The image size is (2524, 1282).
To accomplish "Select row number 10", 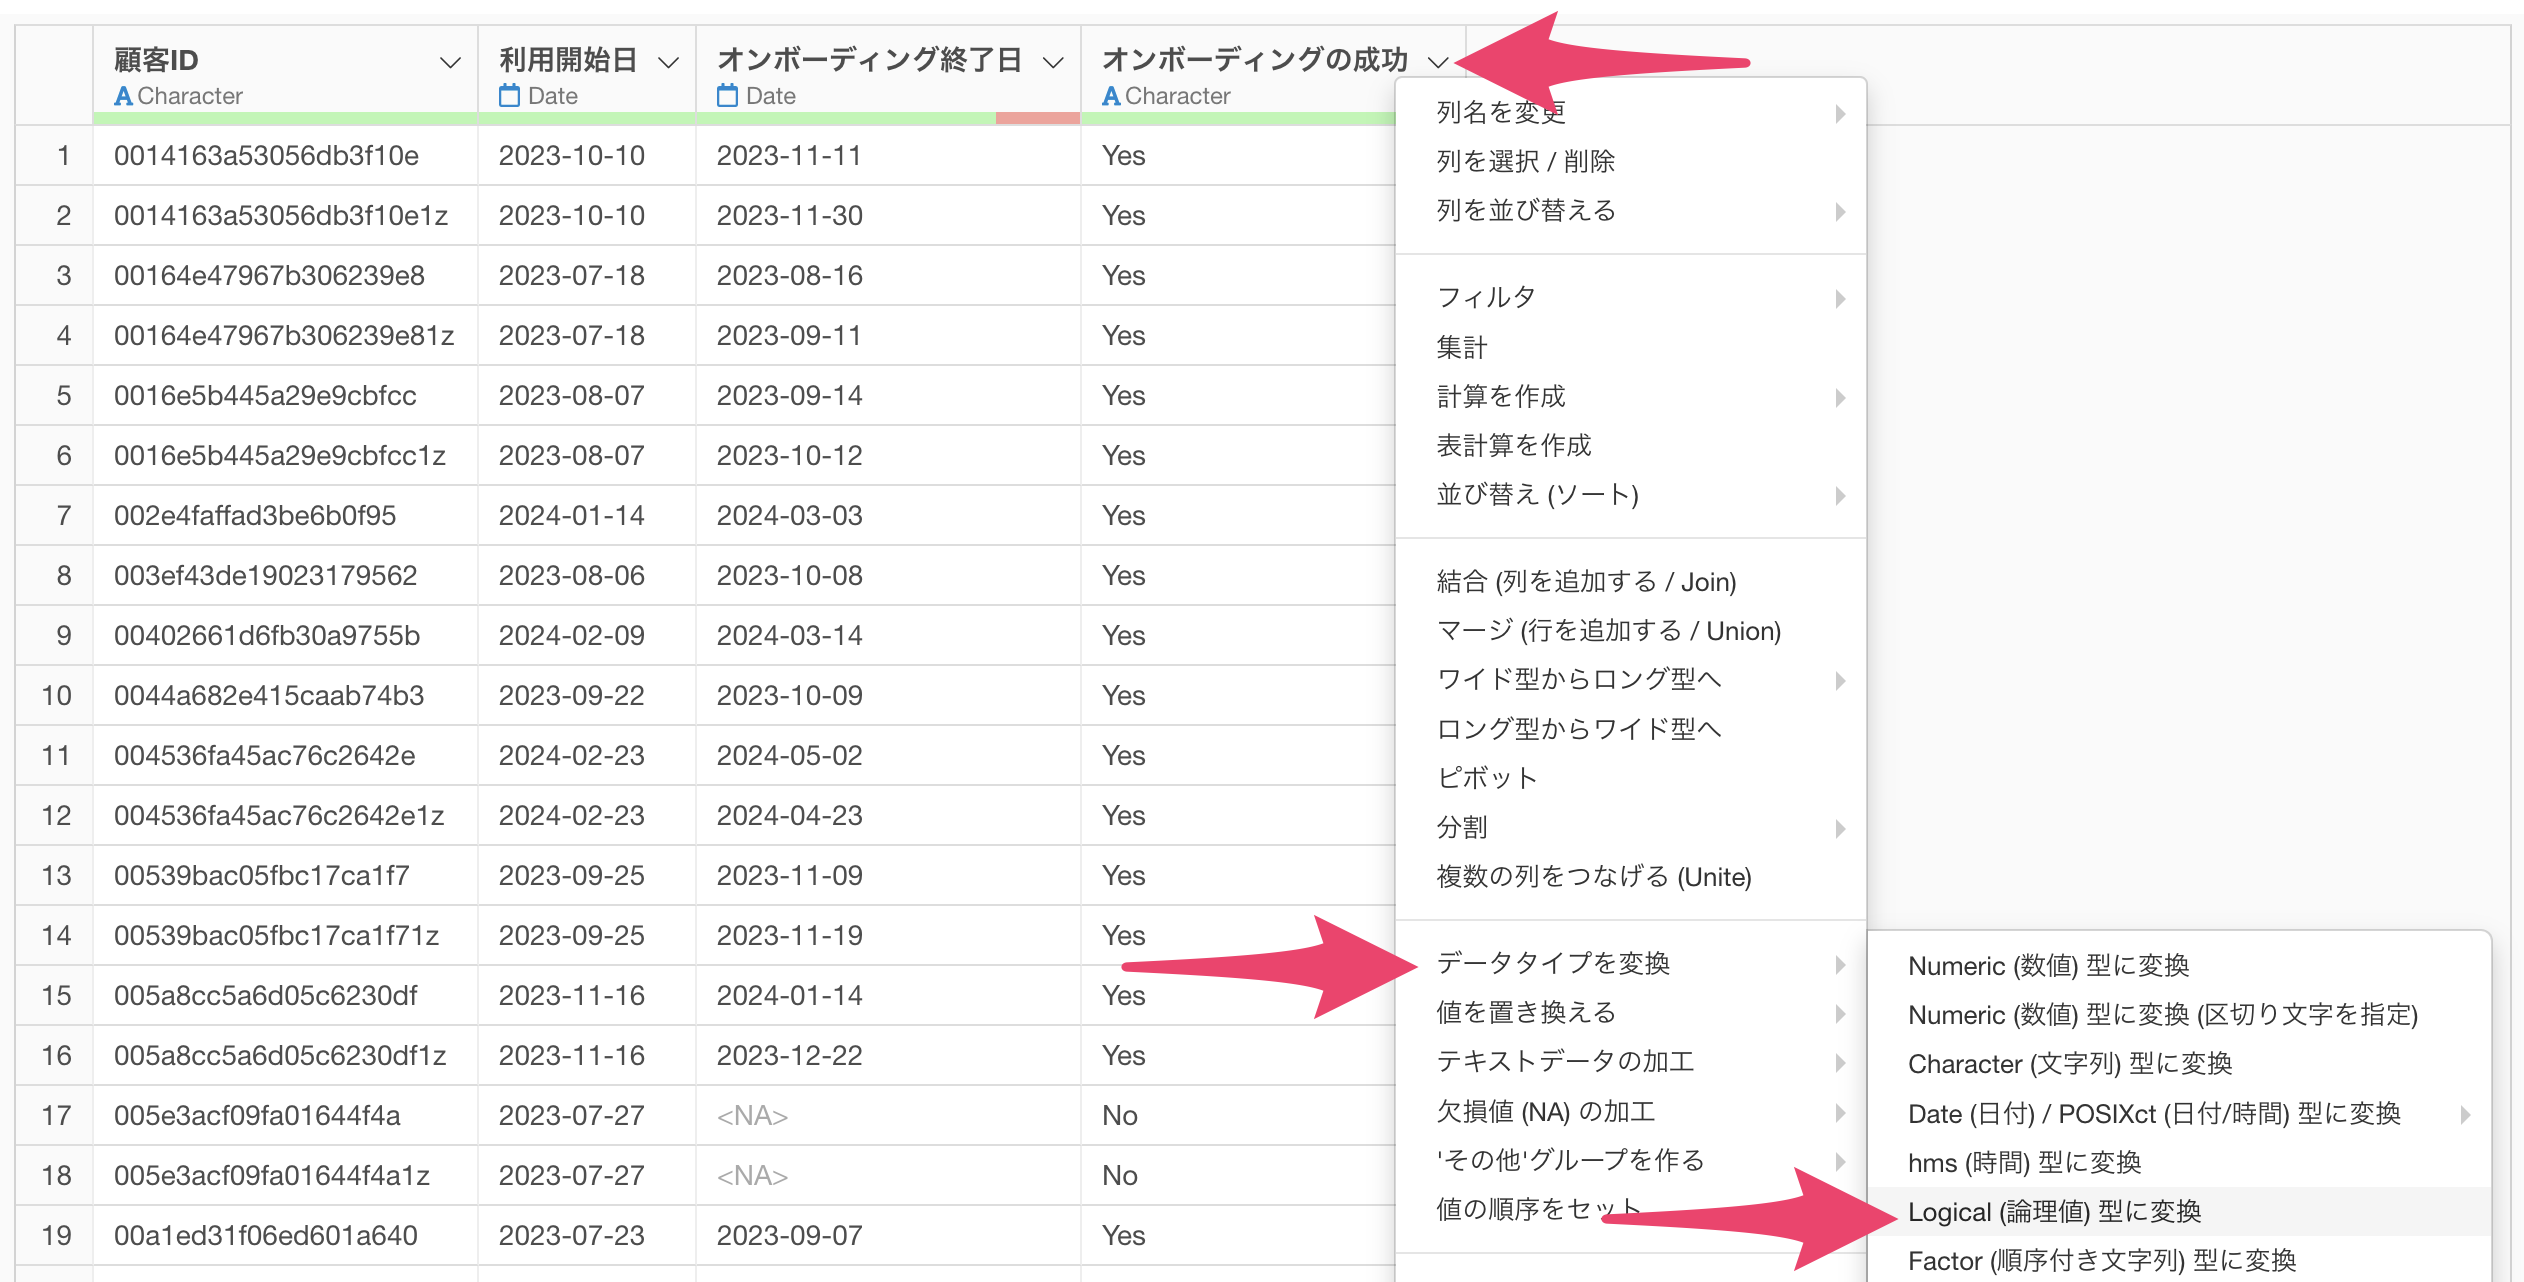I will pyautogui.click(x=57, y=695).
